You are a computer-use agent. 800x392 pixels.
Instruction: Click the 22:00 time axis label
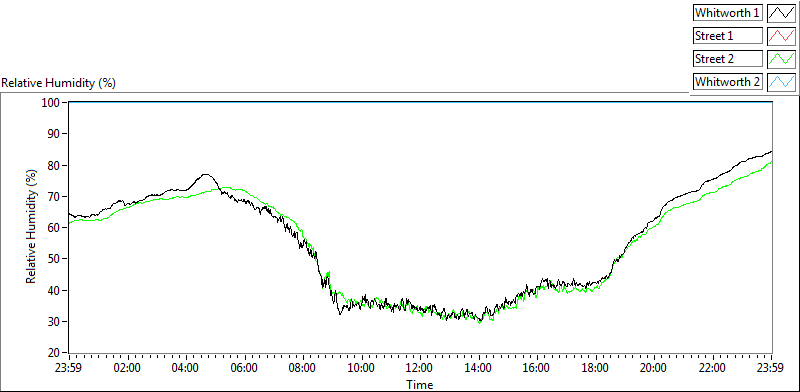click(713, 368)
